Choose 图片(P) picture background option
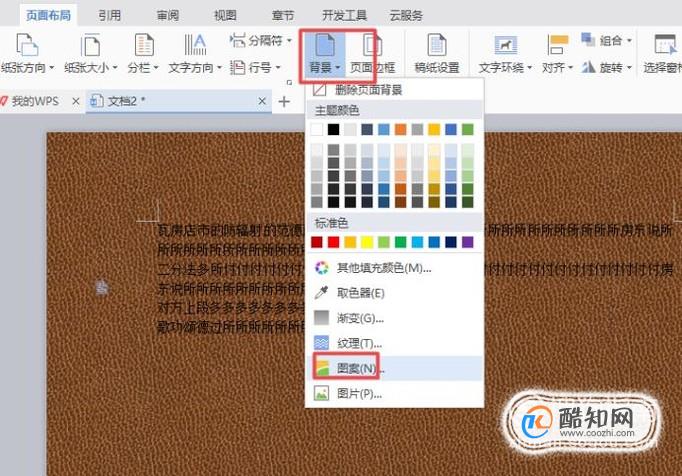This screenshot has width=682, height=476. click(x=395, y=394)
